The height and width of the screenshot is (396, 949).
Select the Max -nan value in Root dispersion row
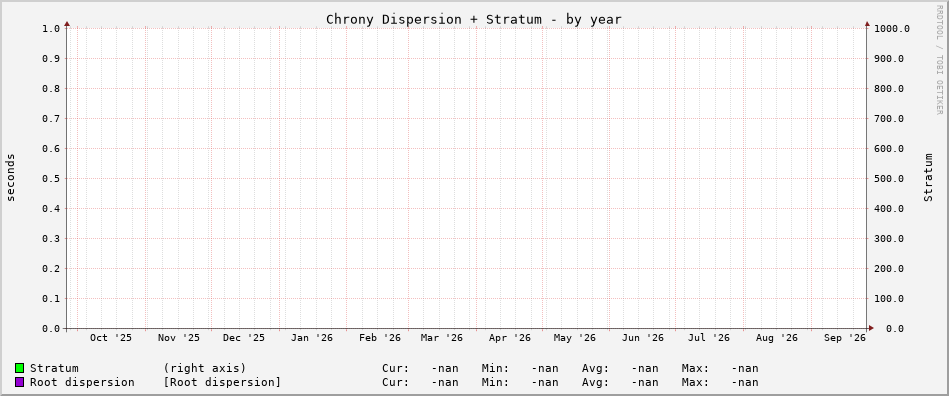pyautogui.click(x=744, y=383)
